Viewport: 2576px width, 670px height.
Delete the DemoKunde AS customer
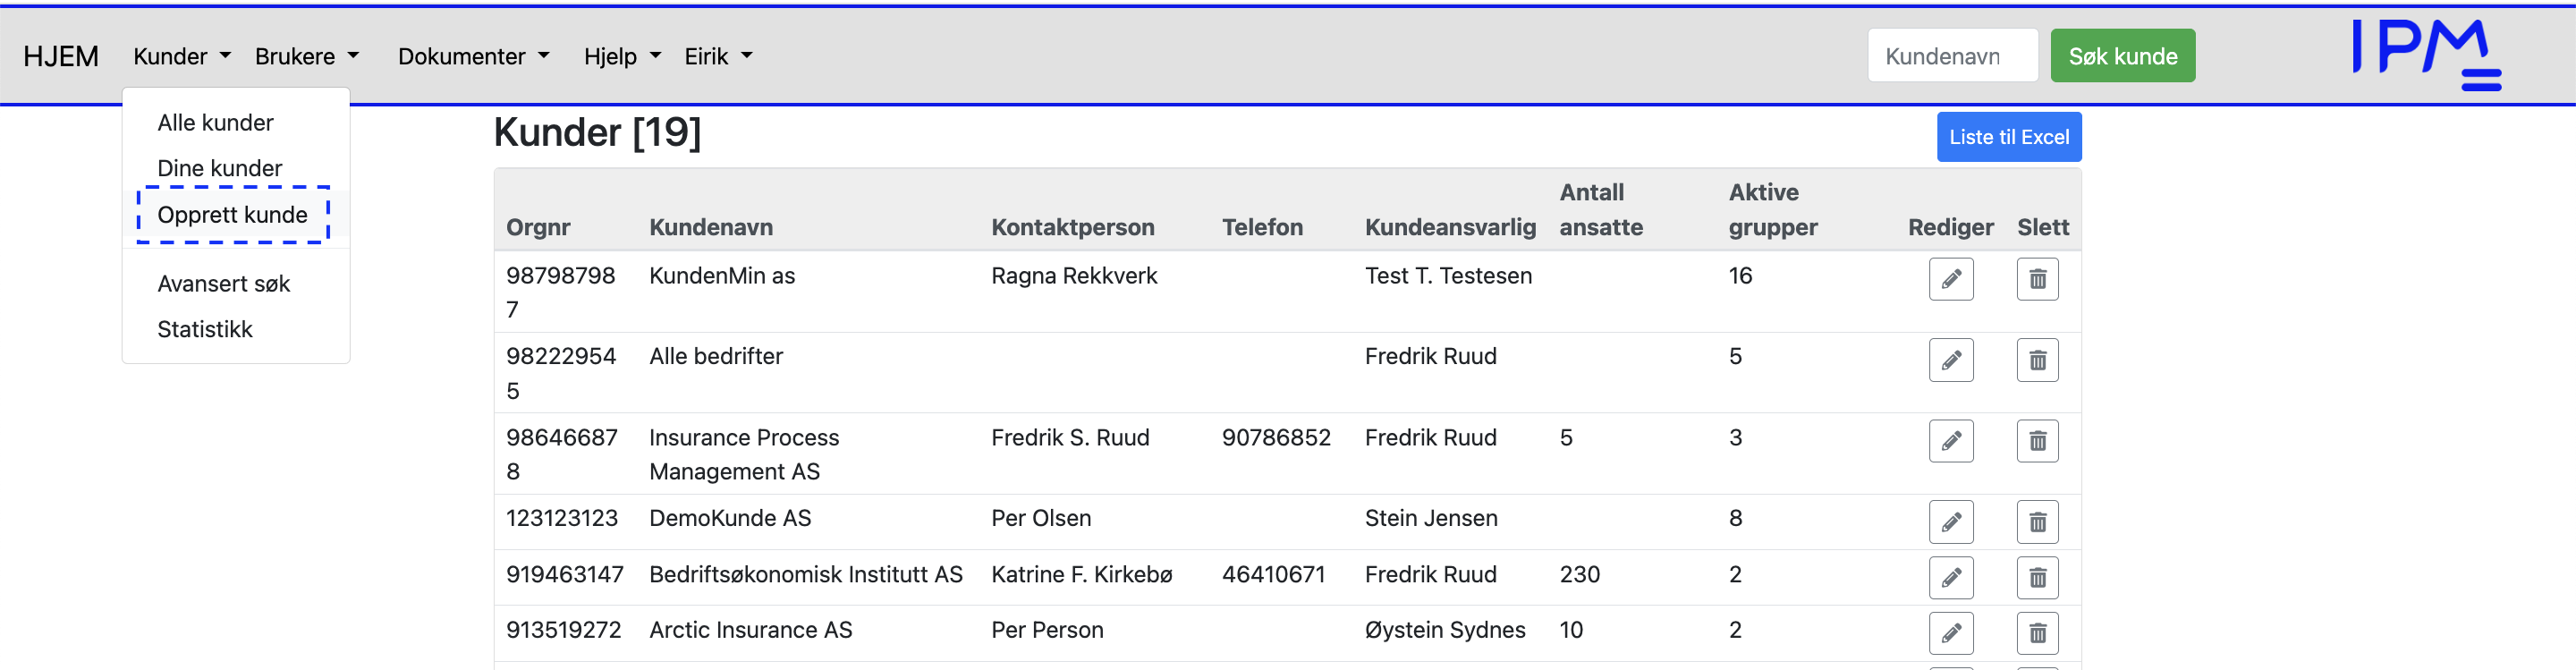tap(2037, 522)
